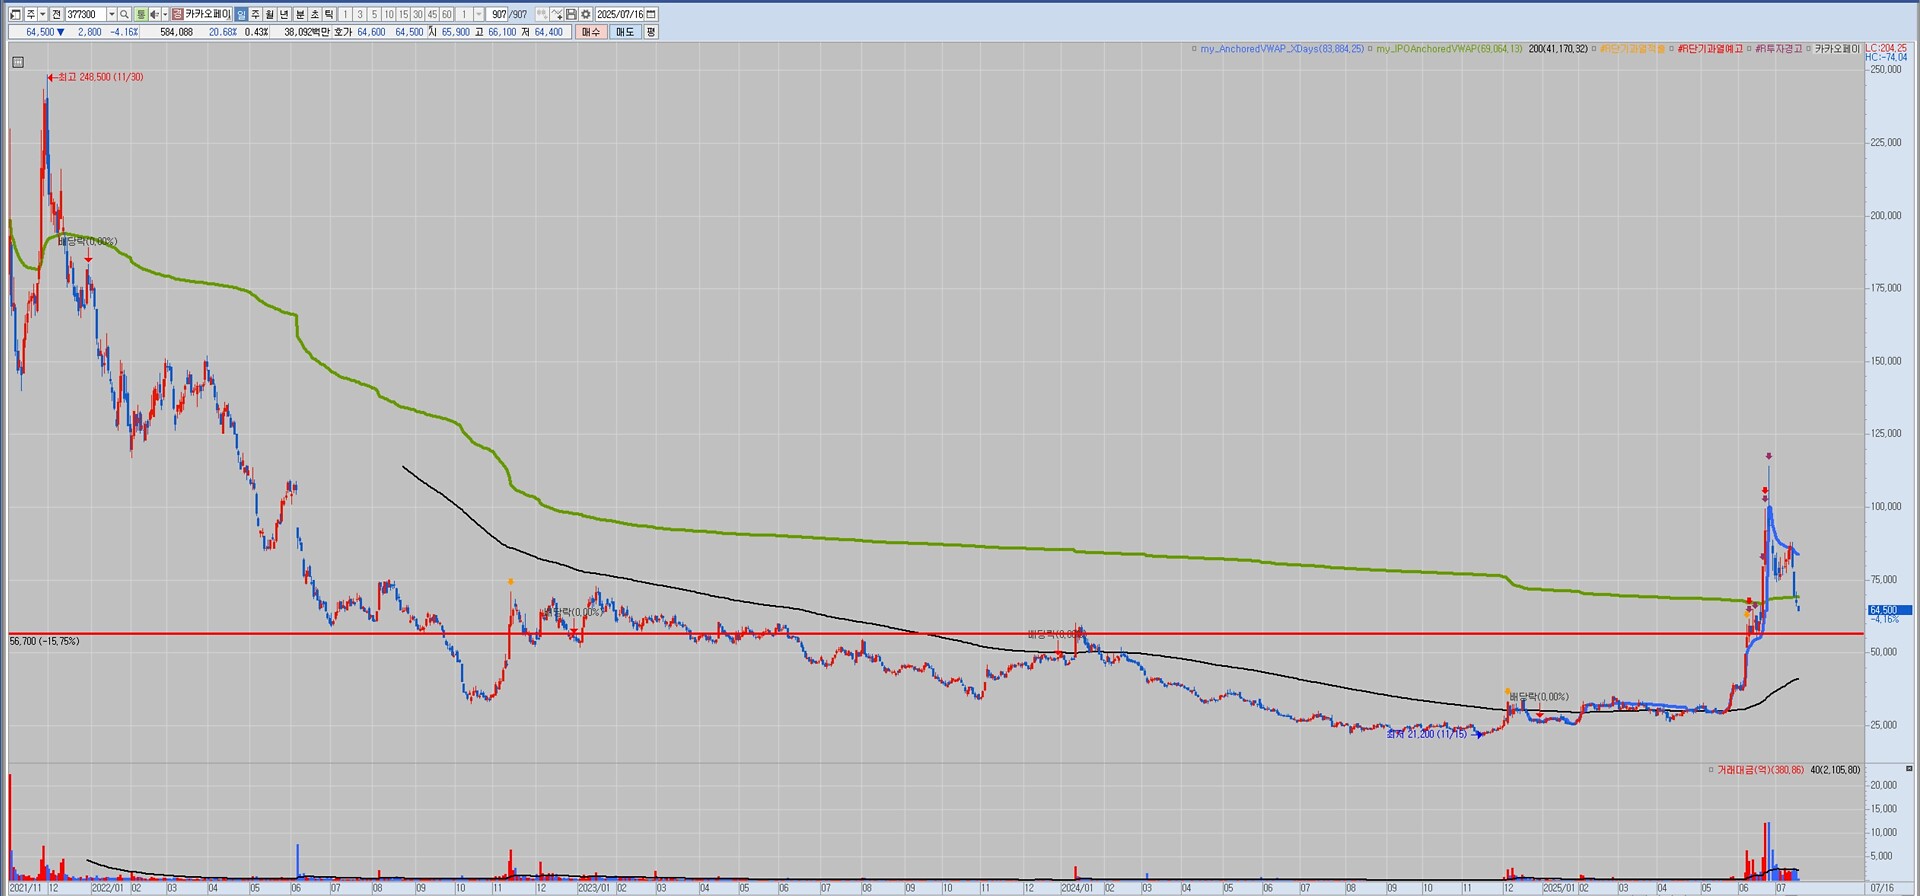Click the speaker sound icon

coord(154,15)
